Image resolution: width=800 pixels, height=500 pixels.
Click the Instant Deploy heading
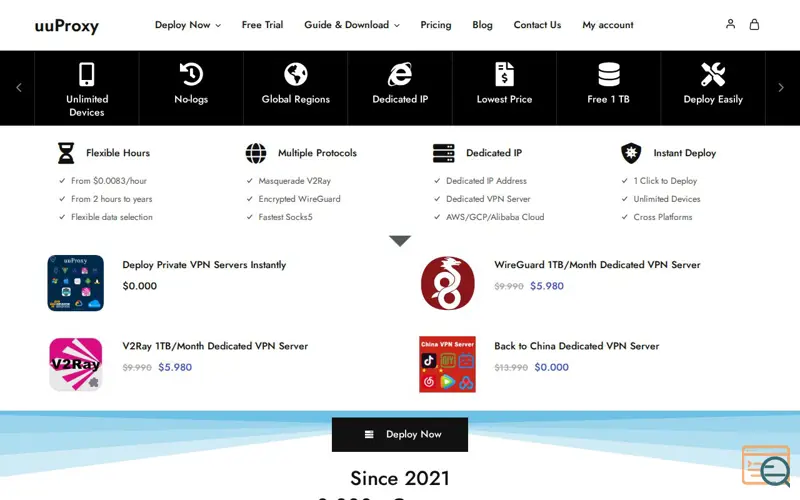pos(685,153)
